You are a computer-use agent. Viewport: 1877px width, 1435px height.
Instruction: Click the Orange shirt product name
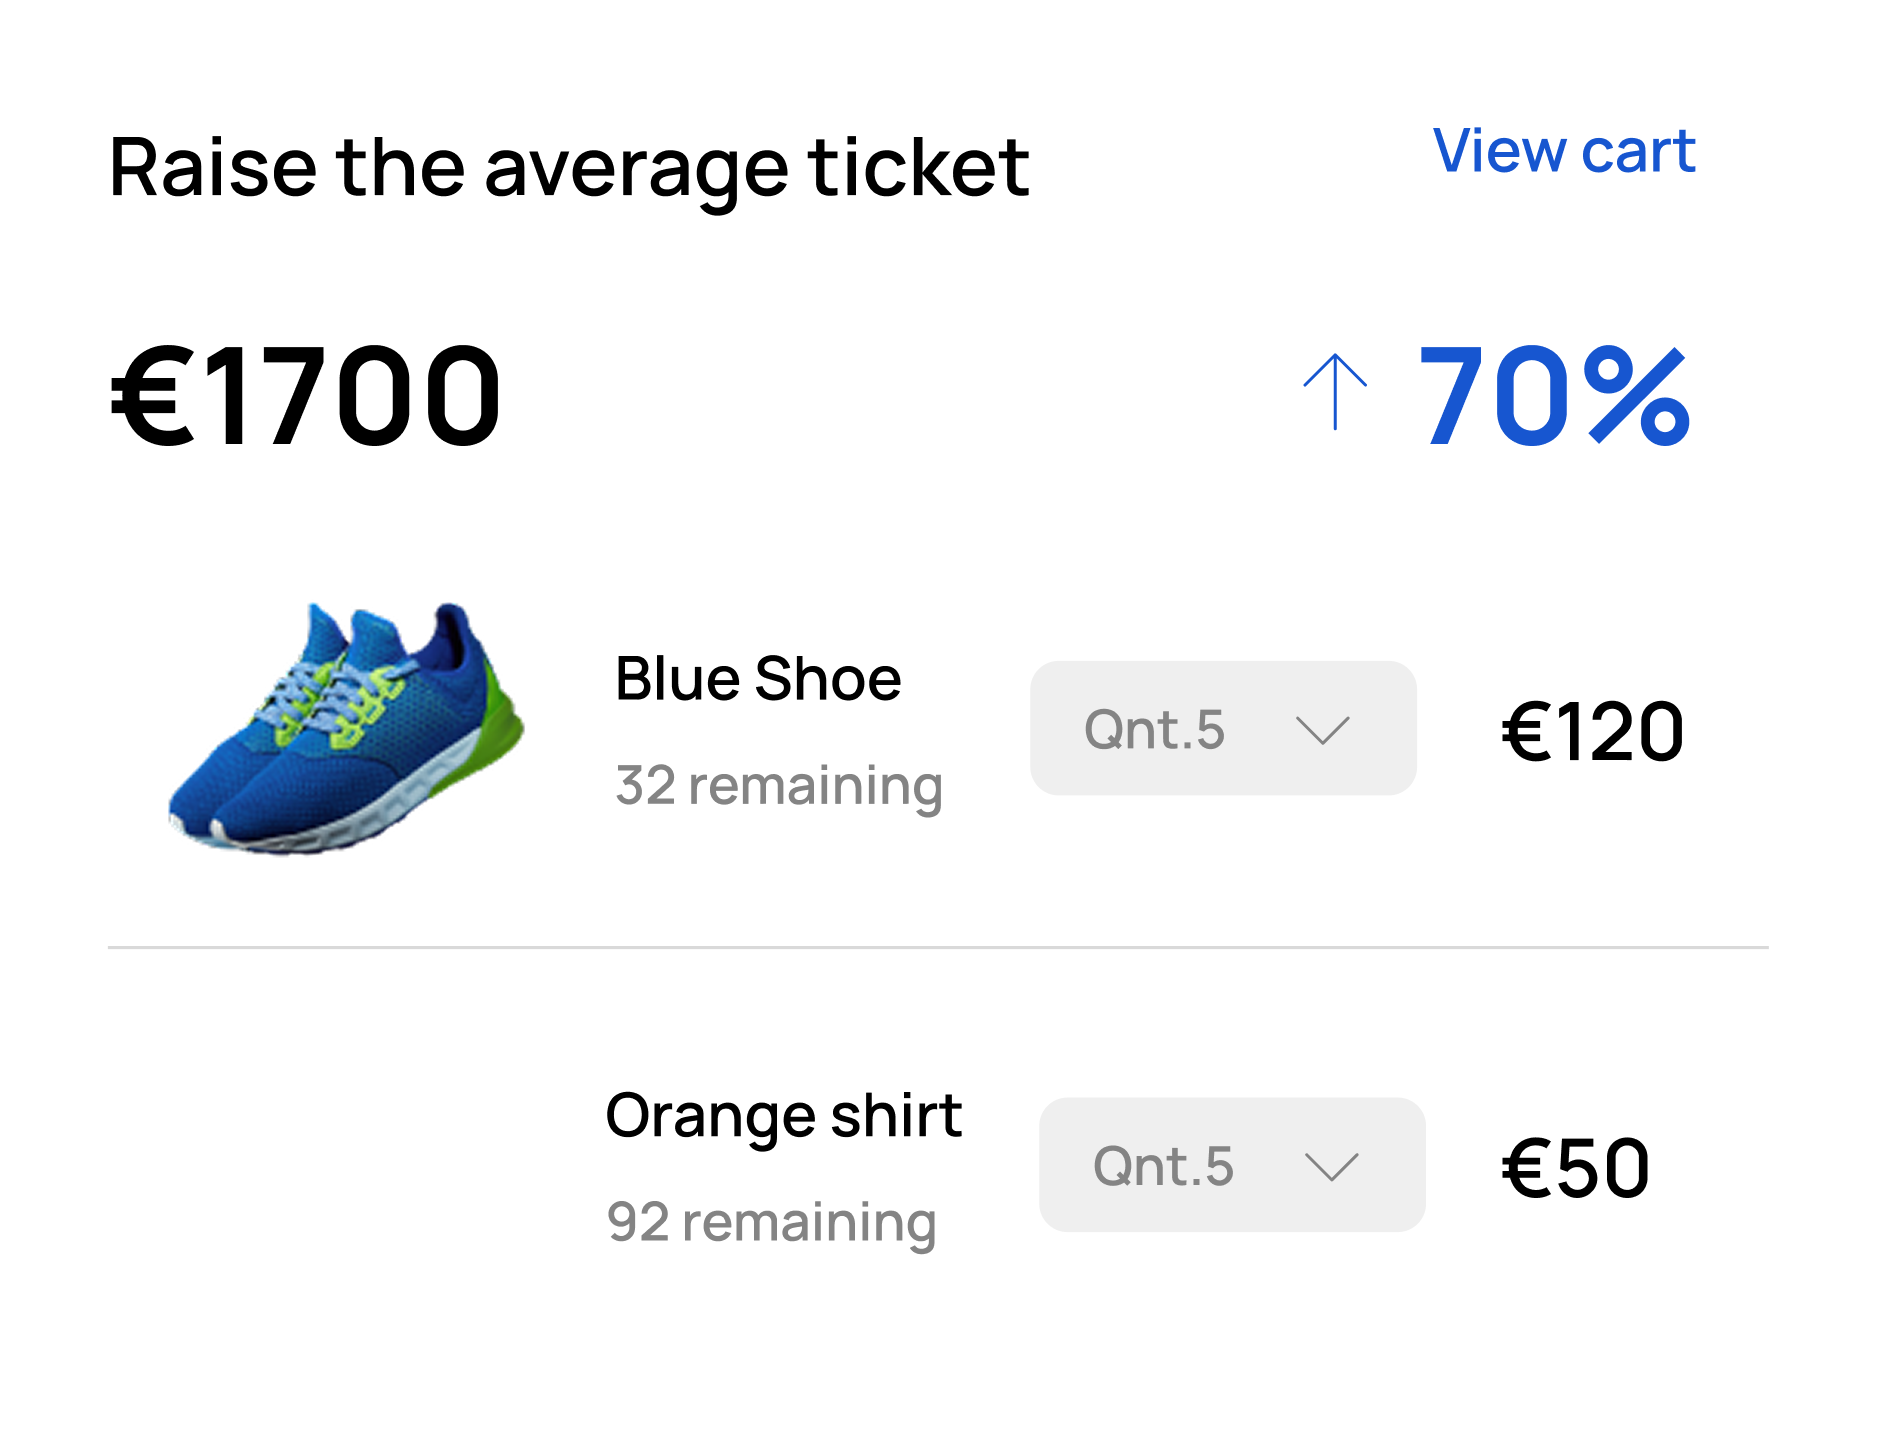[x=784, y=1116]
